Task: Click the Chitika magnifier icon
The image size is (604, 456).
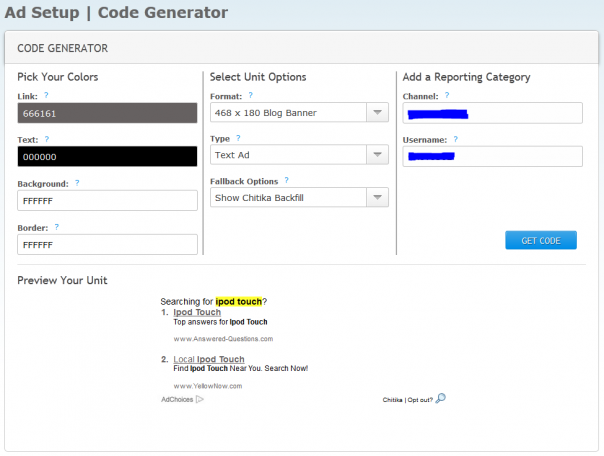Action: [x=441, y=398]
